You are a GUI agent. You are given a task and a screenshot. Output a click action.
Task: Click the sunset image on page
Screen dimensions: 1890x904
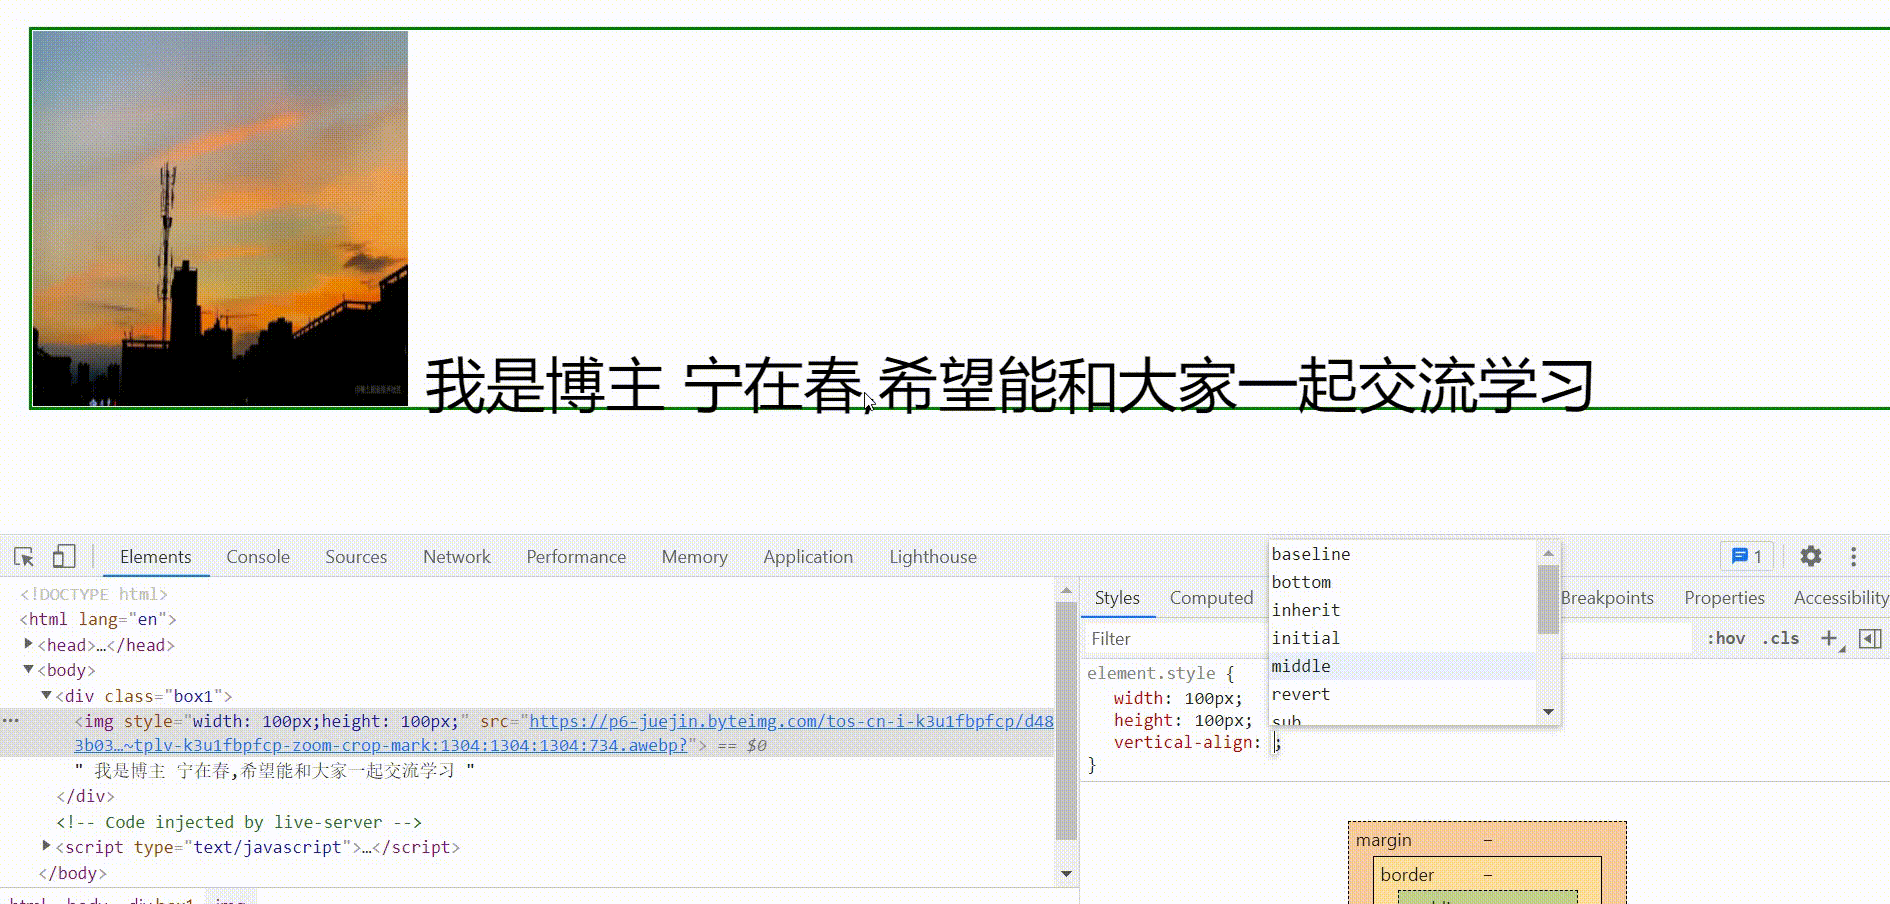pos(220,219)
